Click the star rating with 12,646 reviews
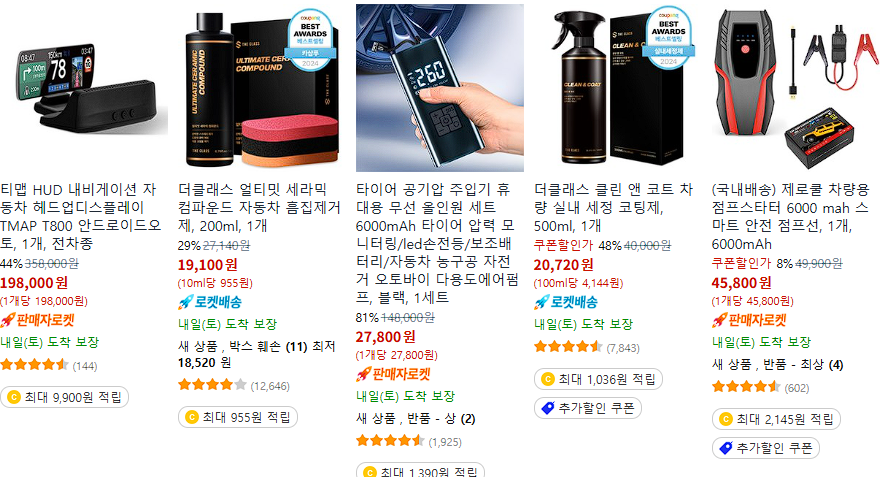 click(212, 385)
